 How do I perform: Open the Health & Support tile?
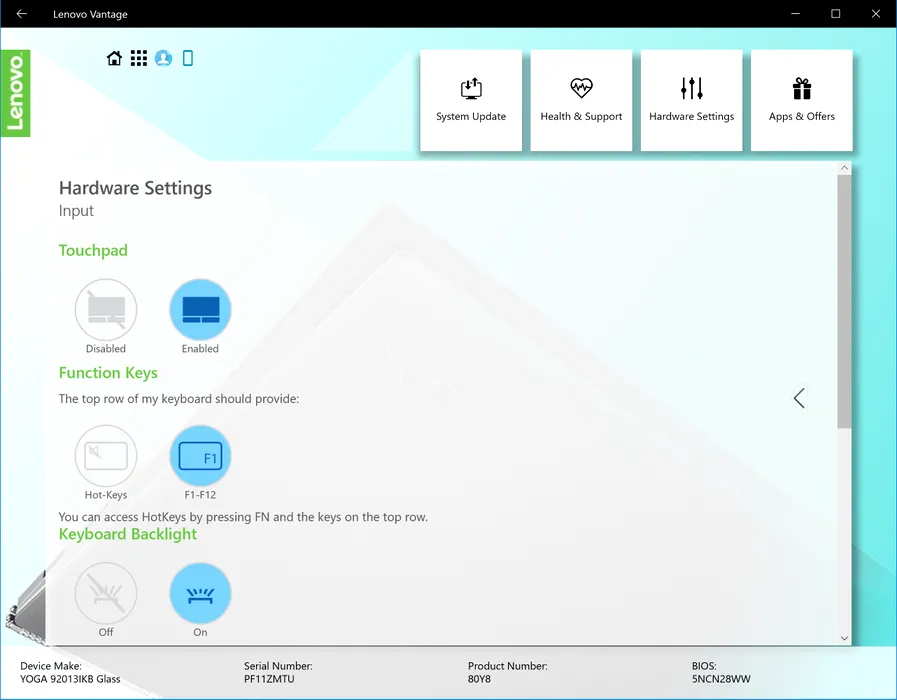tap(581, 100)
